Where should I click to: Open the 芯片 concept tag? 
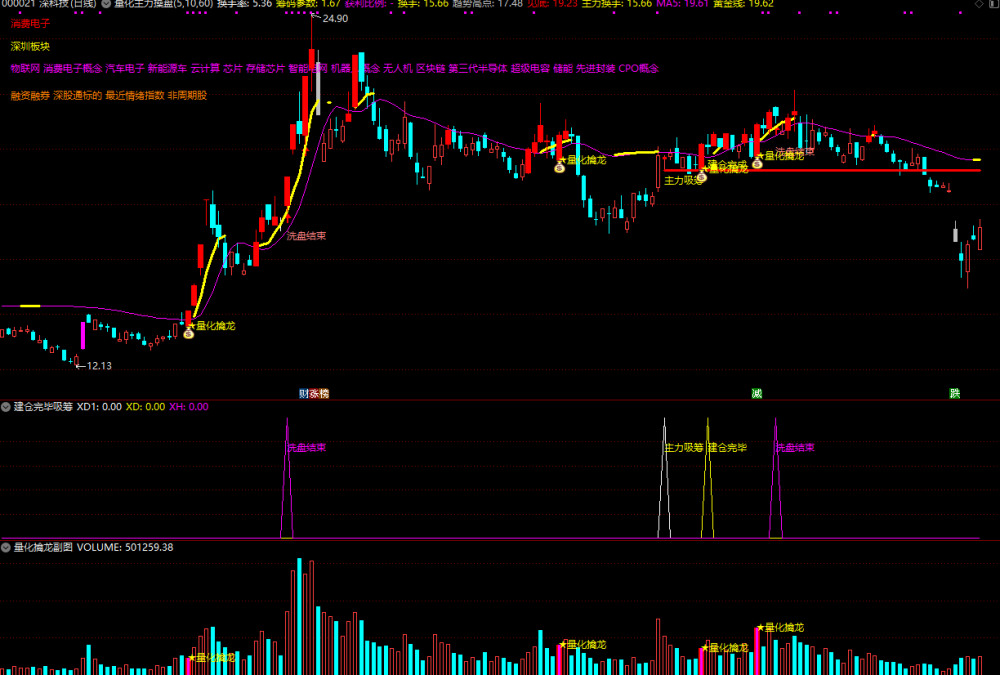(233, 68)
